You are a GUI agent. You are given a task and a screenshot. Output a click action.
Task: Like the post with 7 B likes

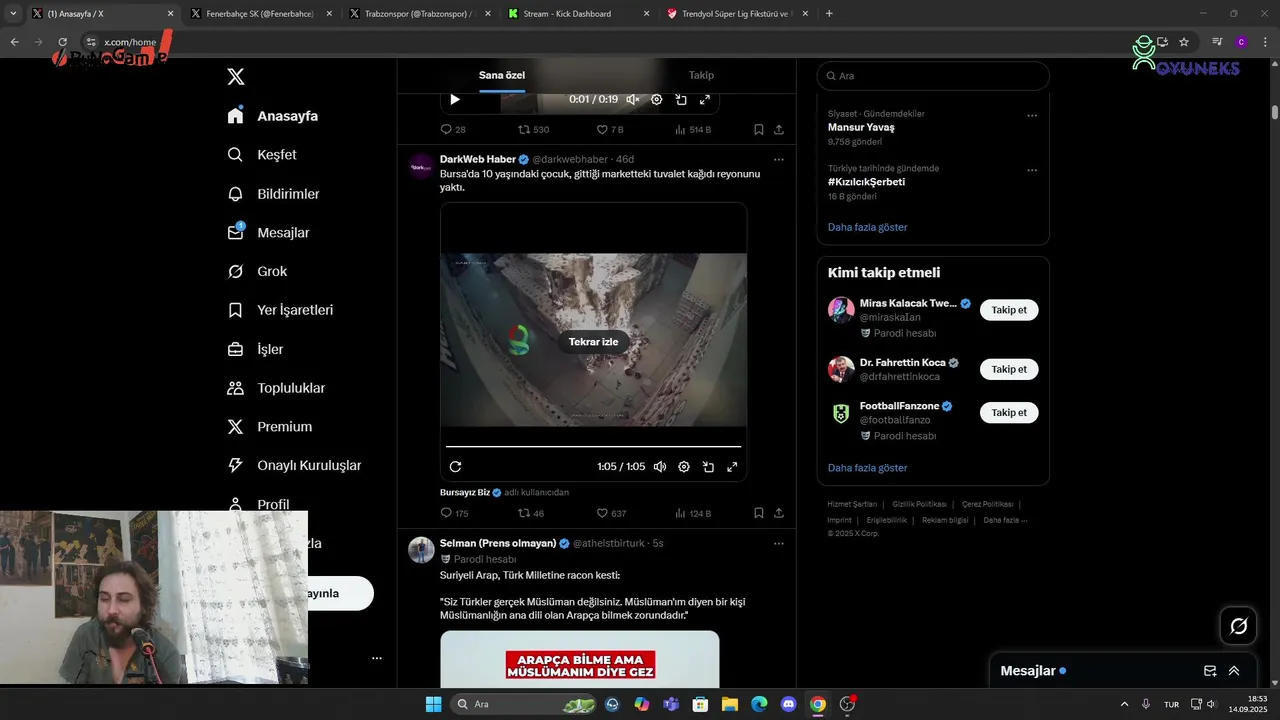pyautogui.click(x=610, y=130)
